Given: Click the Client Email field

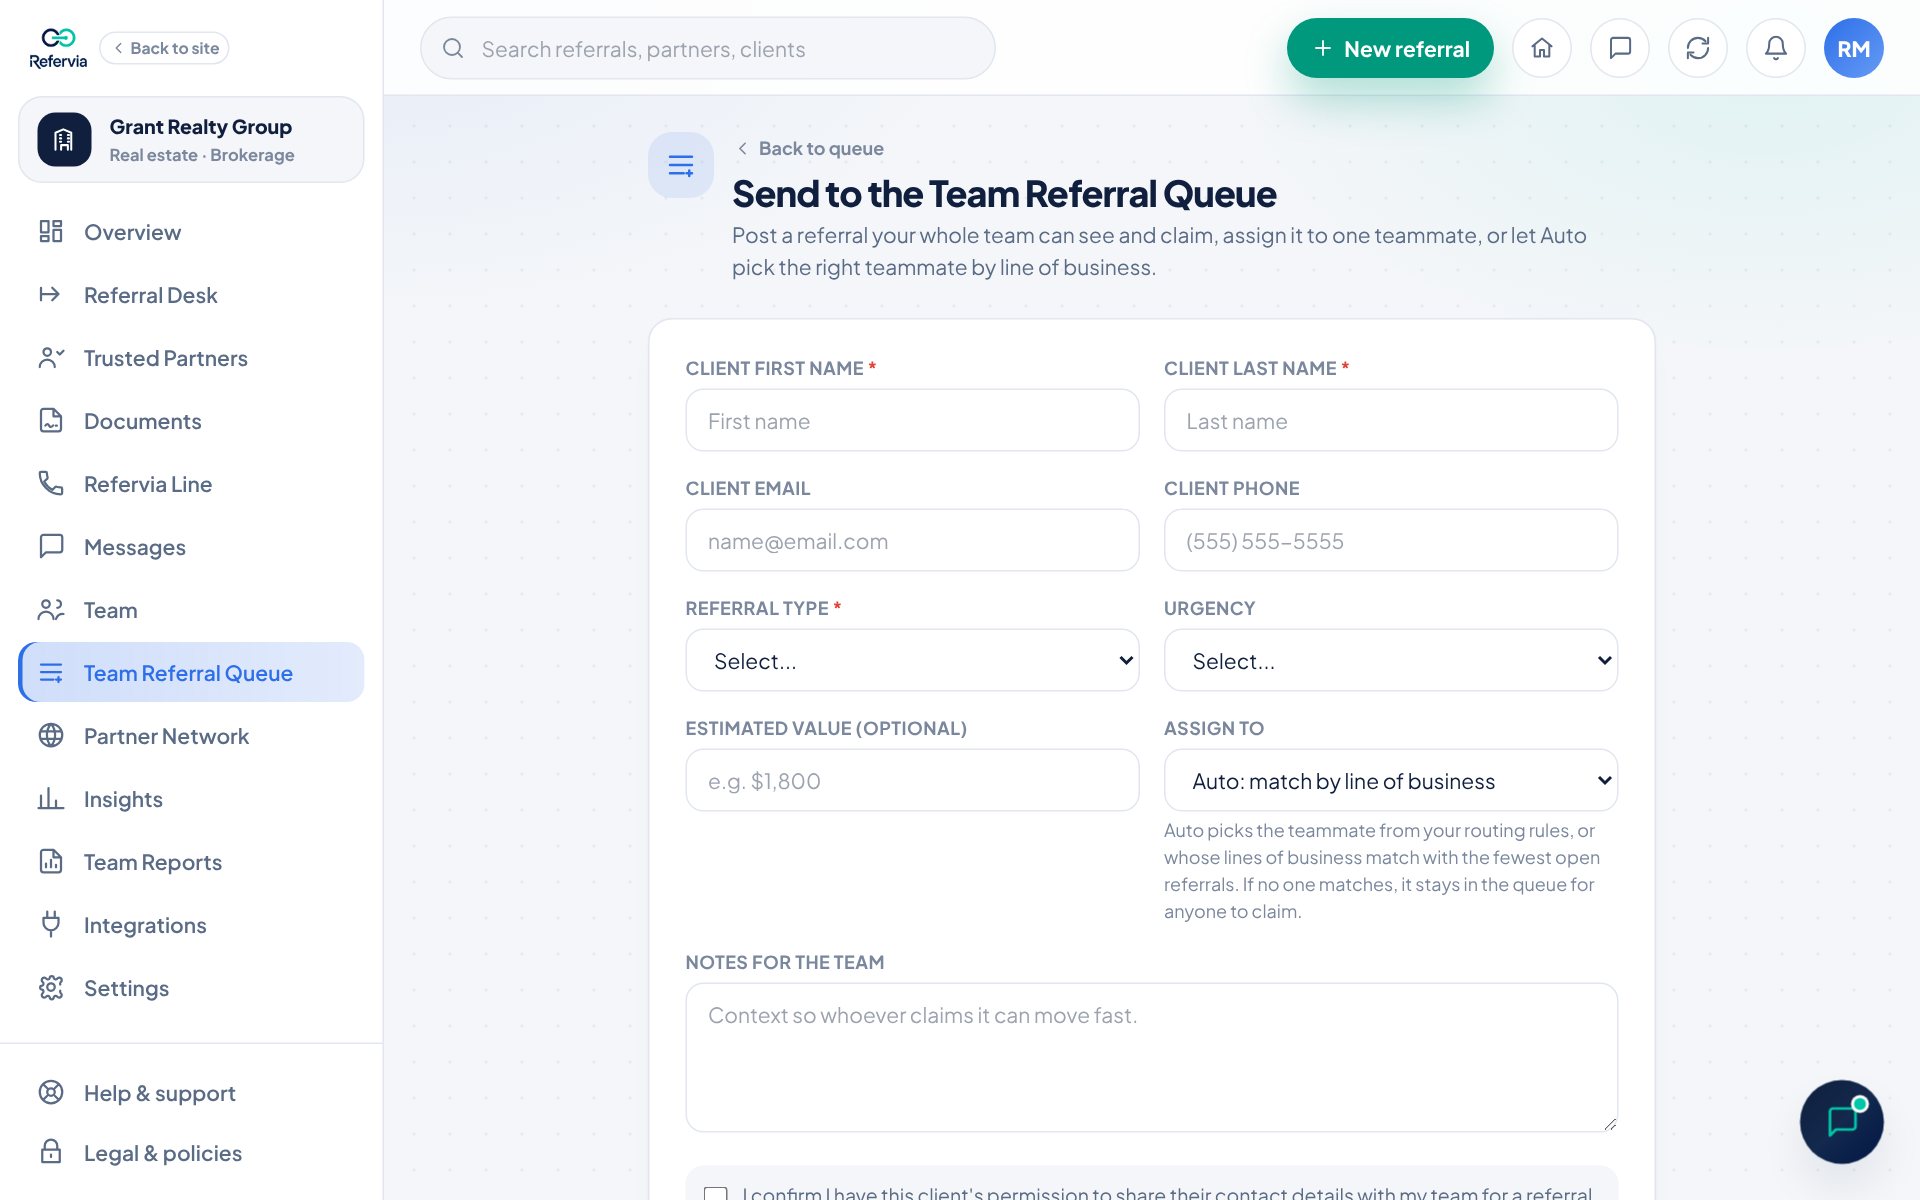Looking at the screenshot, I should [x=912, y=540].
